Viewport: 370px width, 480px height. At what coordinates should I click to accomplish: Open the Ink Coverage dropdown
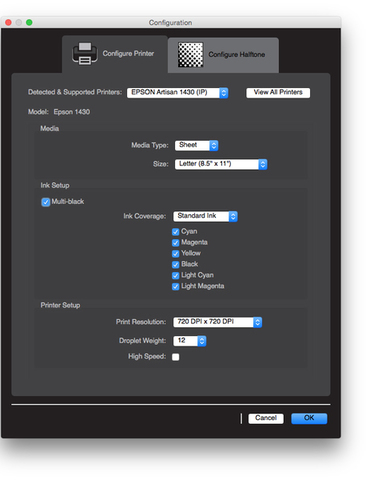tap(205, 216)
